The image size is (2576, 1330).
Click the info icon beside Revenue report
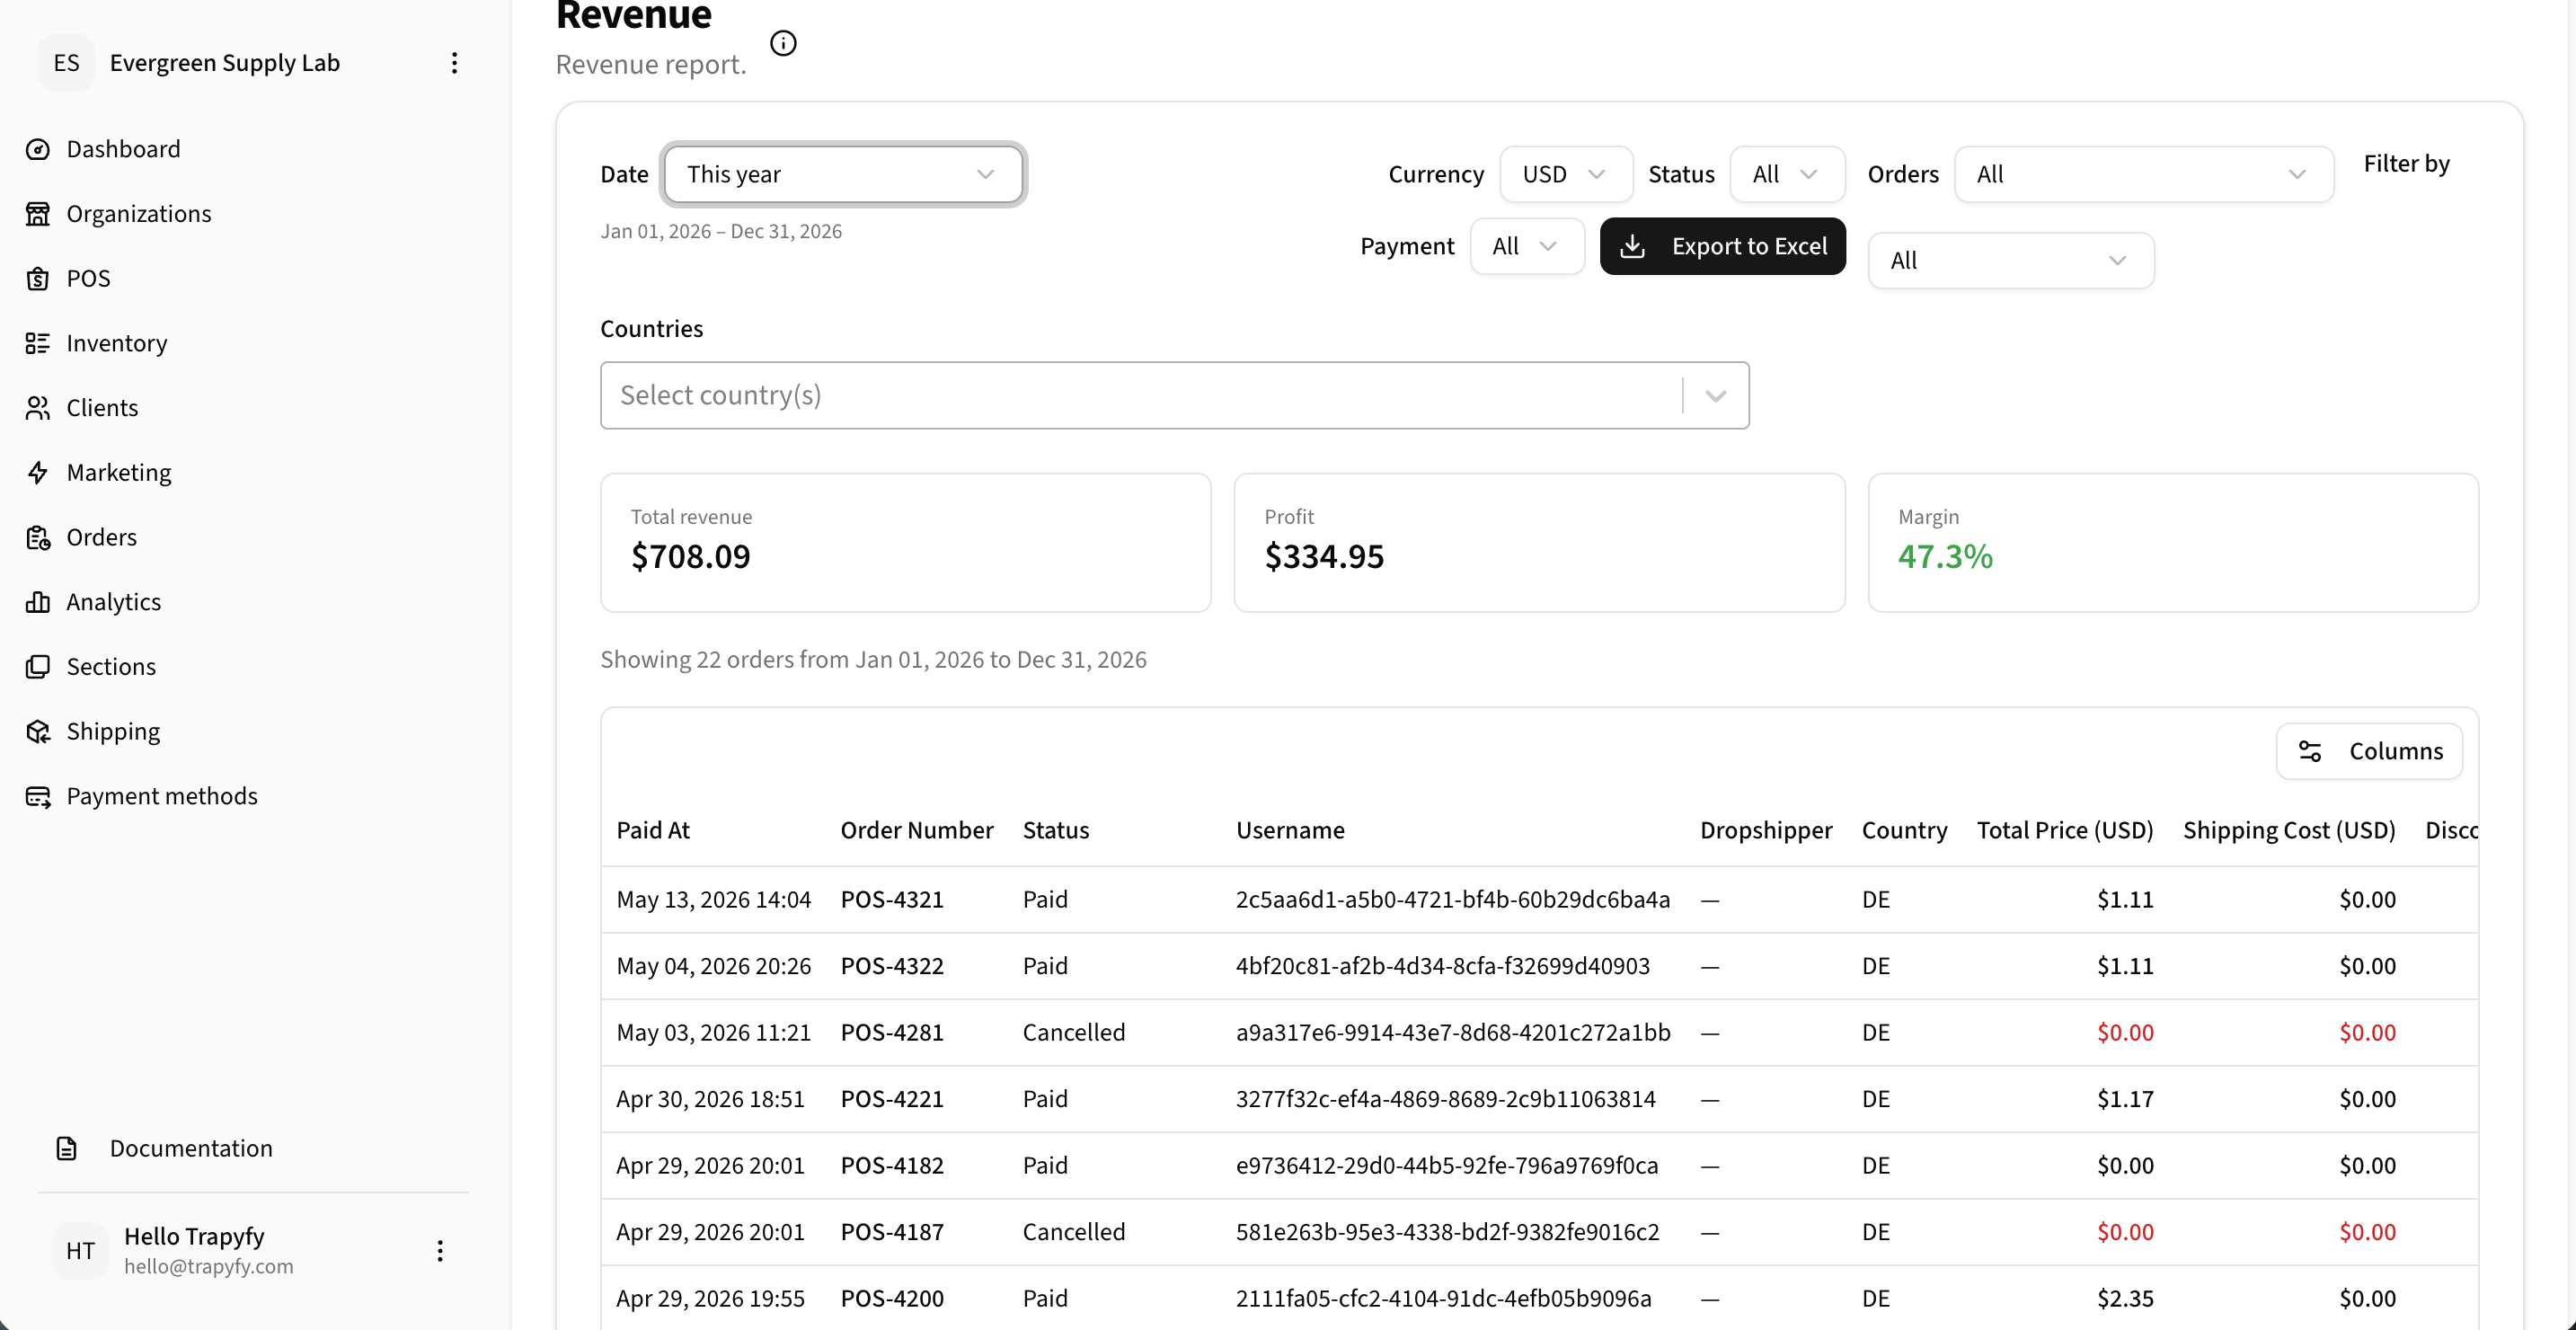[783, 43]
